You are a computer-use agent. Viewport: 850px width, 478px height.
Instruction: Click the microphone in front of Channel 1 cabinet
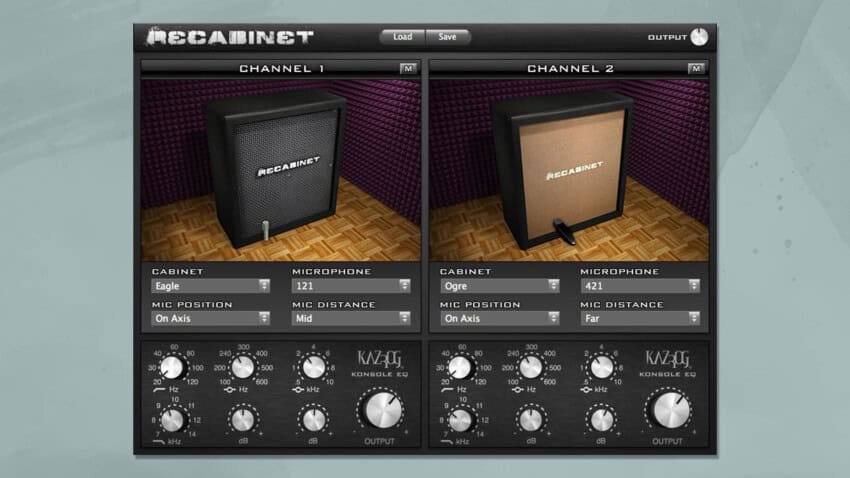264,229
